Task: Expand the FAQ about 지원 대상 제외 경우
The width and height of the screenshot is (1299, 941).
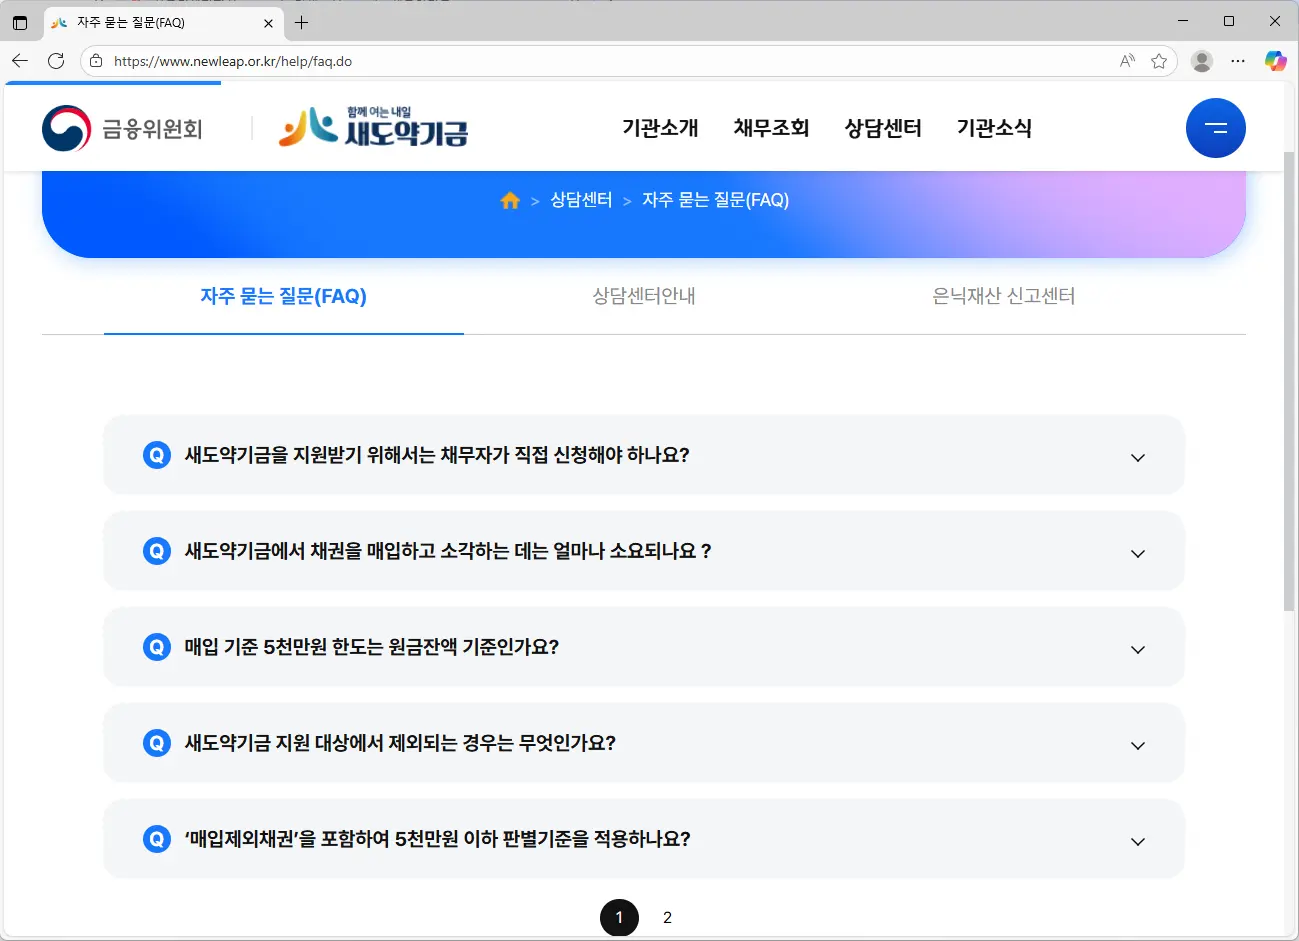Action: coord(643,743)
